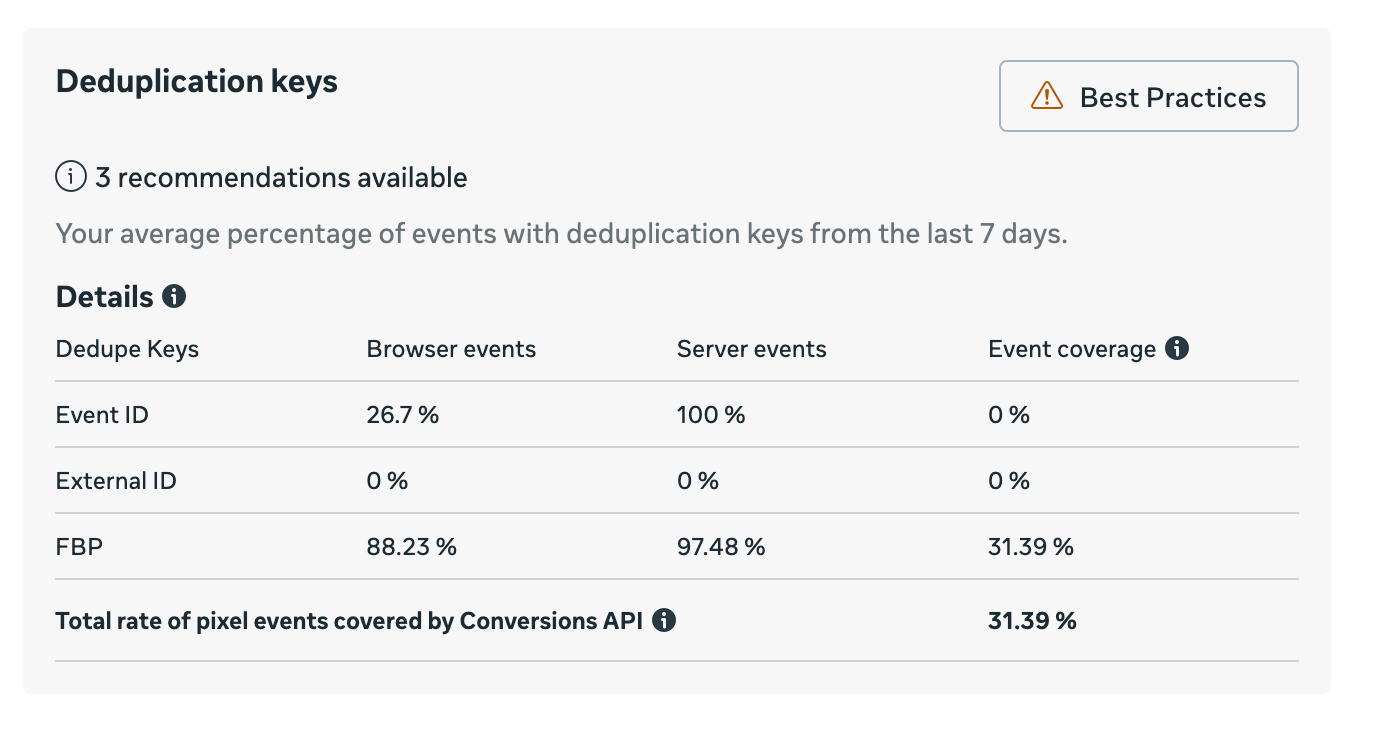Screen dimensions: 1378x742
Task: Click the Event ID row label
Action: [102, 415]
